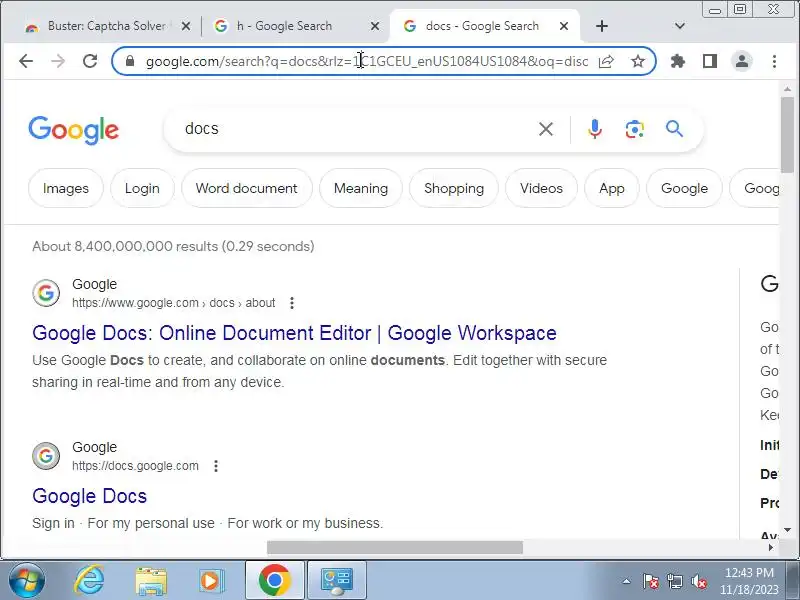The image size is (800, 600).
Task: Filter results by Videos
Action: coord(541,188)
